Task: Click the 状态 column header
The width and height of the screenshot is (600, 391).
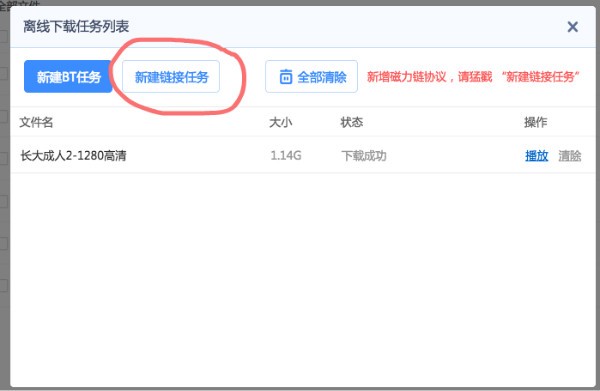Action: pos(352,122)
